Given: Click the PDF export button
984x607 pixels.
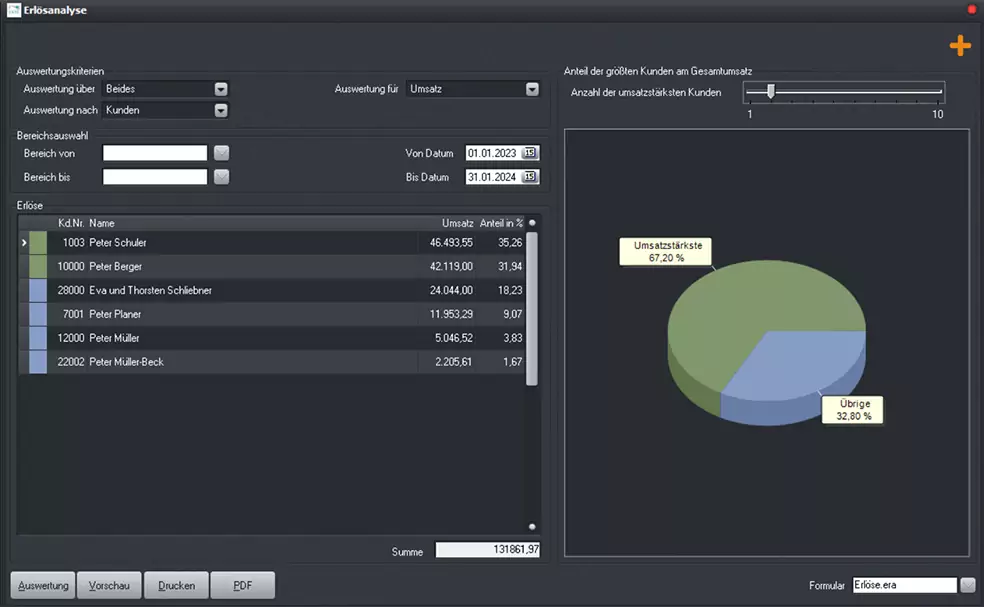Looking at the screenshot, I should point(243,585).
